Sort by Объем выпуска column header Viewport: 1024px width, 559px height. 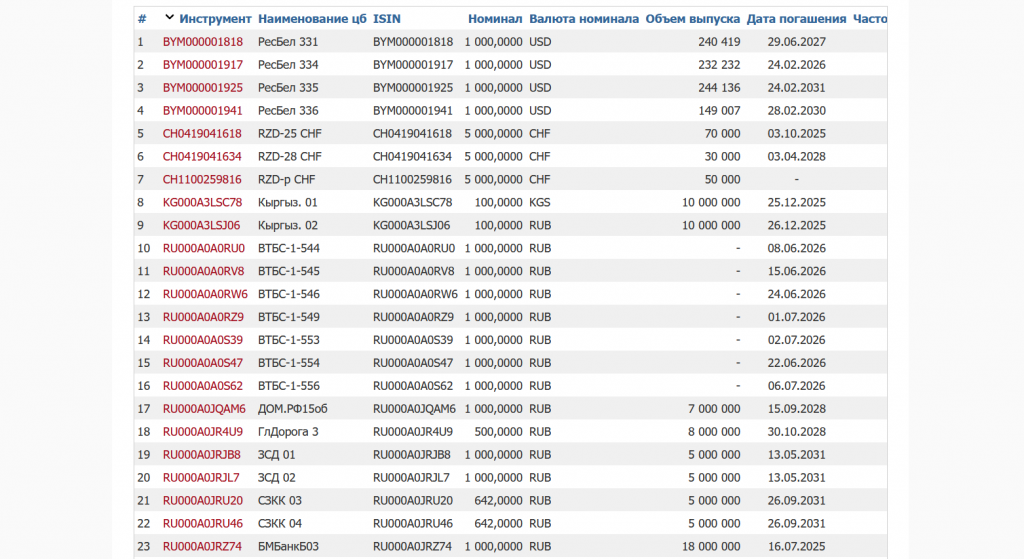(x=693, y=19)
